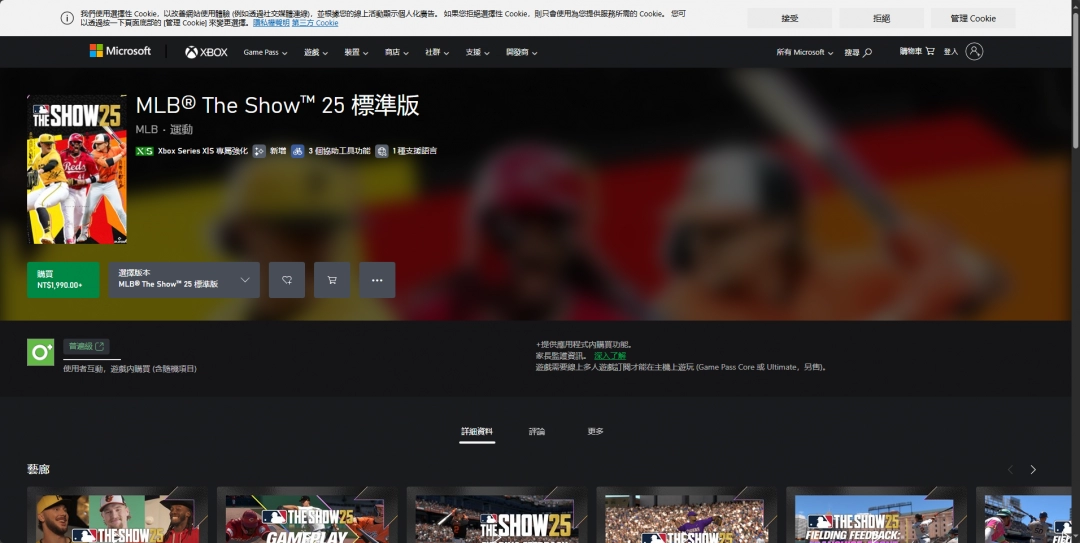Viewport: 1080px width, 543px height.
Task: Open the Microsoft logo home link
Action: tap(120, 51)
